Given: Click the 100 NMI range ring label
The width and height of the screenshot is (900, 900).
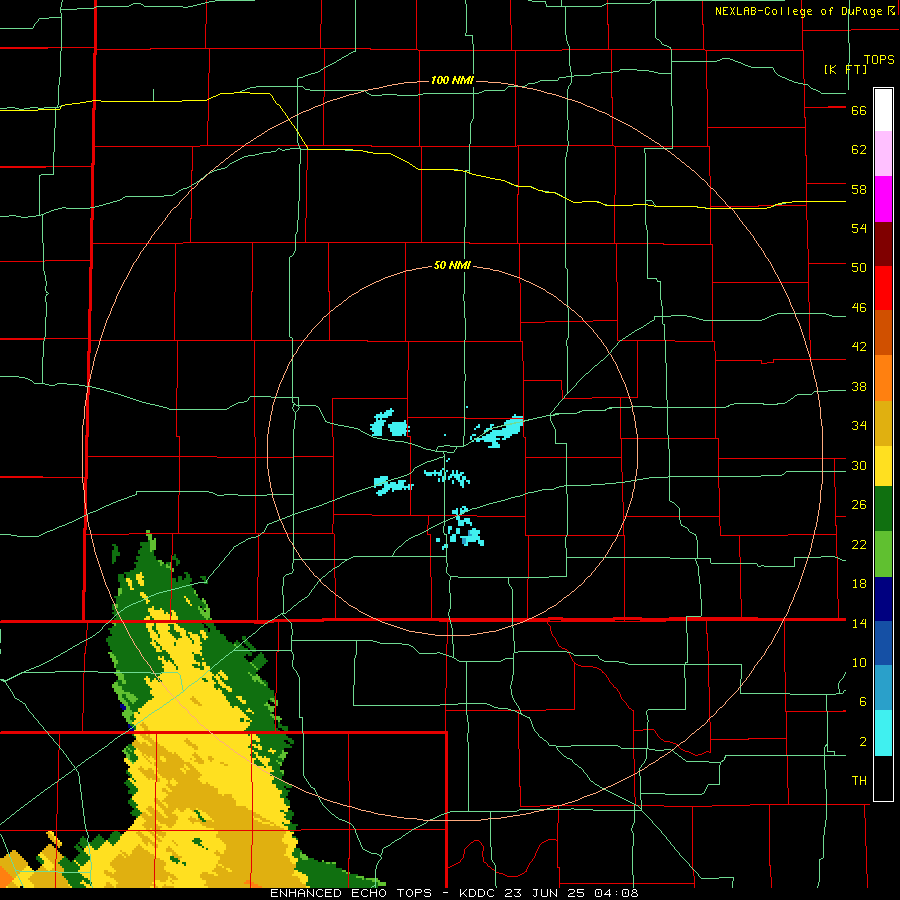Looking at the screenshot, I should coord(452,80).
